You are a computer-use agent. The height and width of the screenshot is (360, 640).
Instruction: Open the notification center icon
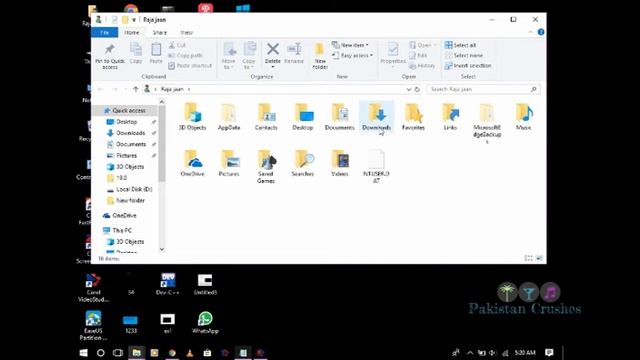549,353
